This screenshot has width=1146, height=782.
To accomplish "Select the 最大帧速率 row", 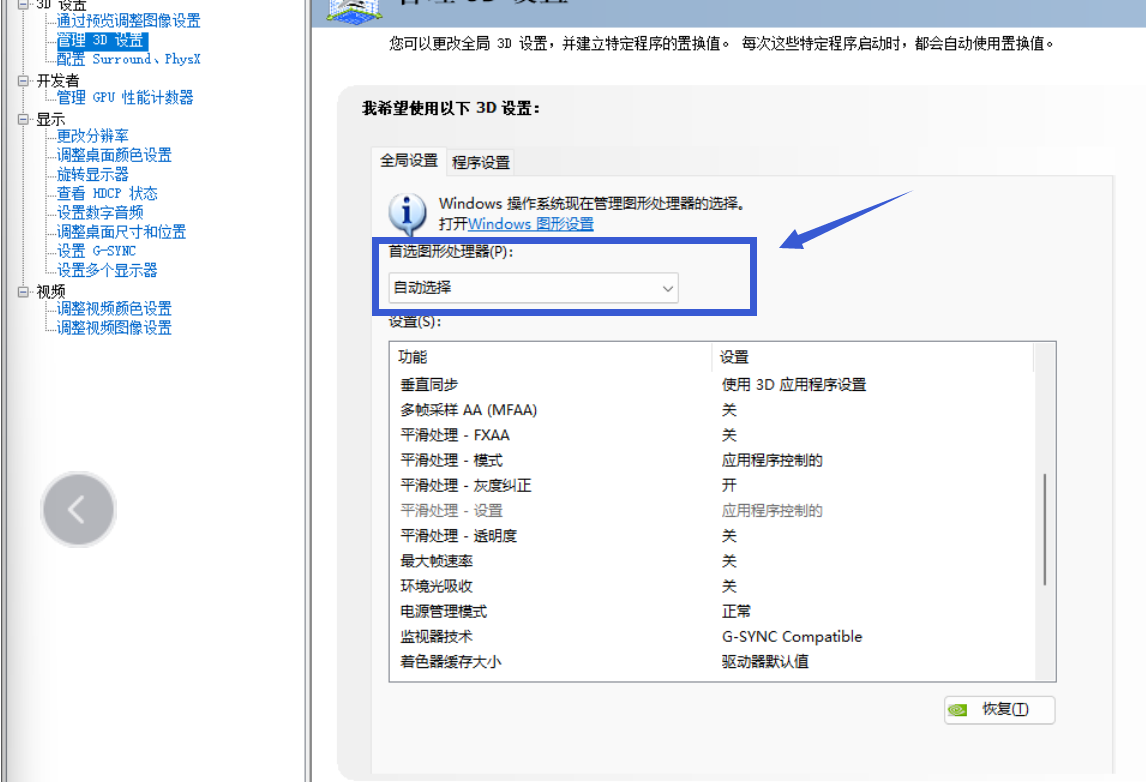I will (713, 561).
